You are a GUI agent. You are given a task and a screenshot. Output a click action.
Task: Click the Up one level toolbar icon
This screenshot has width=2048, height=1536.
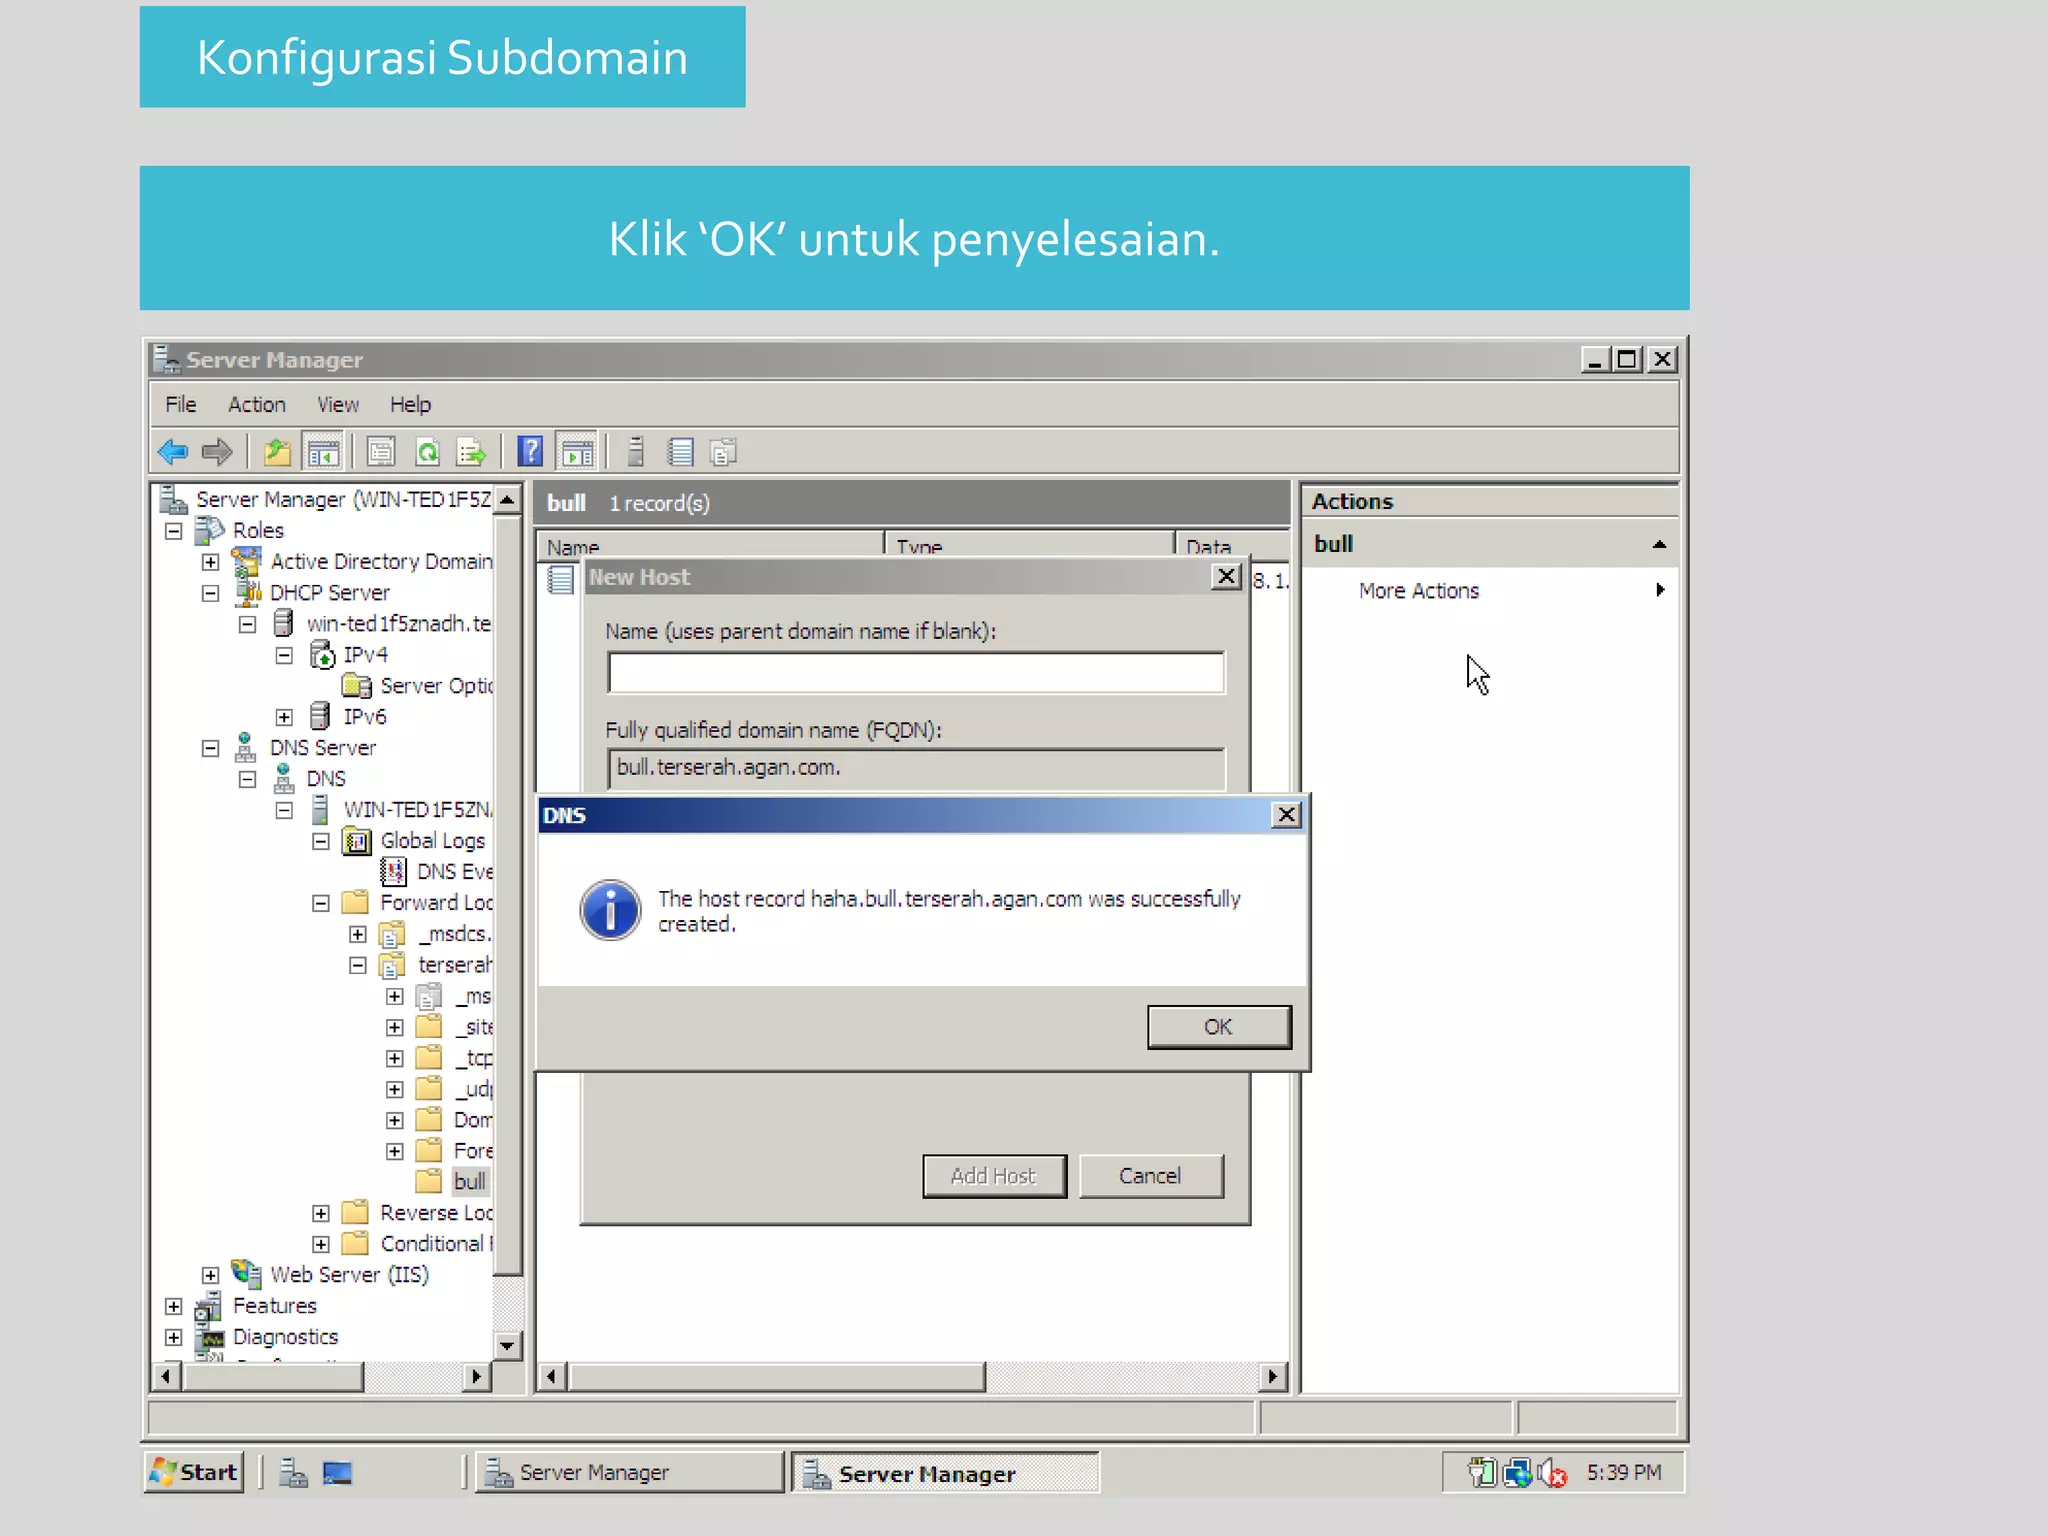(277, 452)
